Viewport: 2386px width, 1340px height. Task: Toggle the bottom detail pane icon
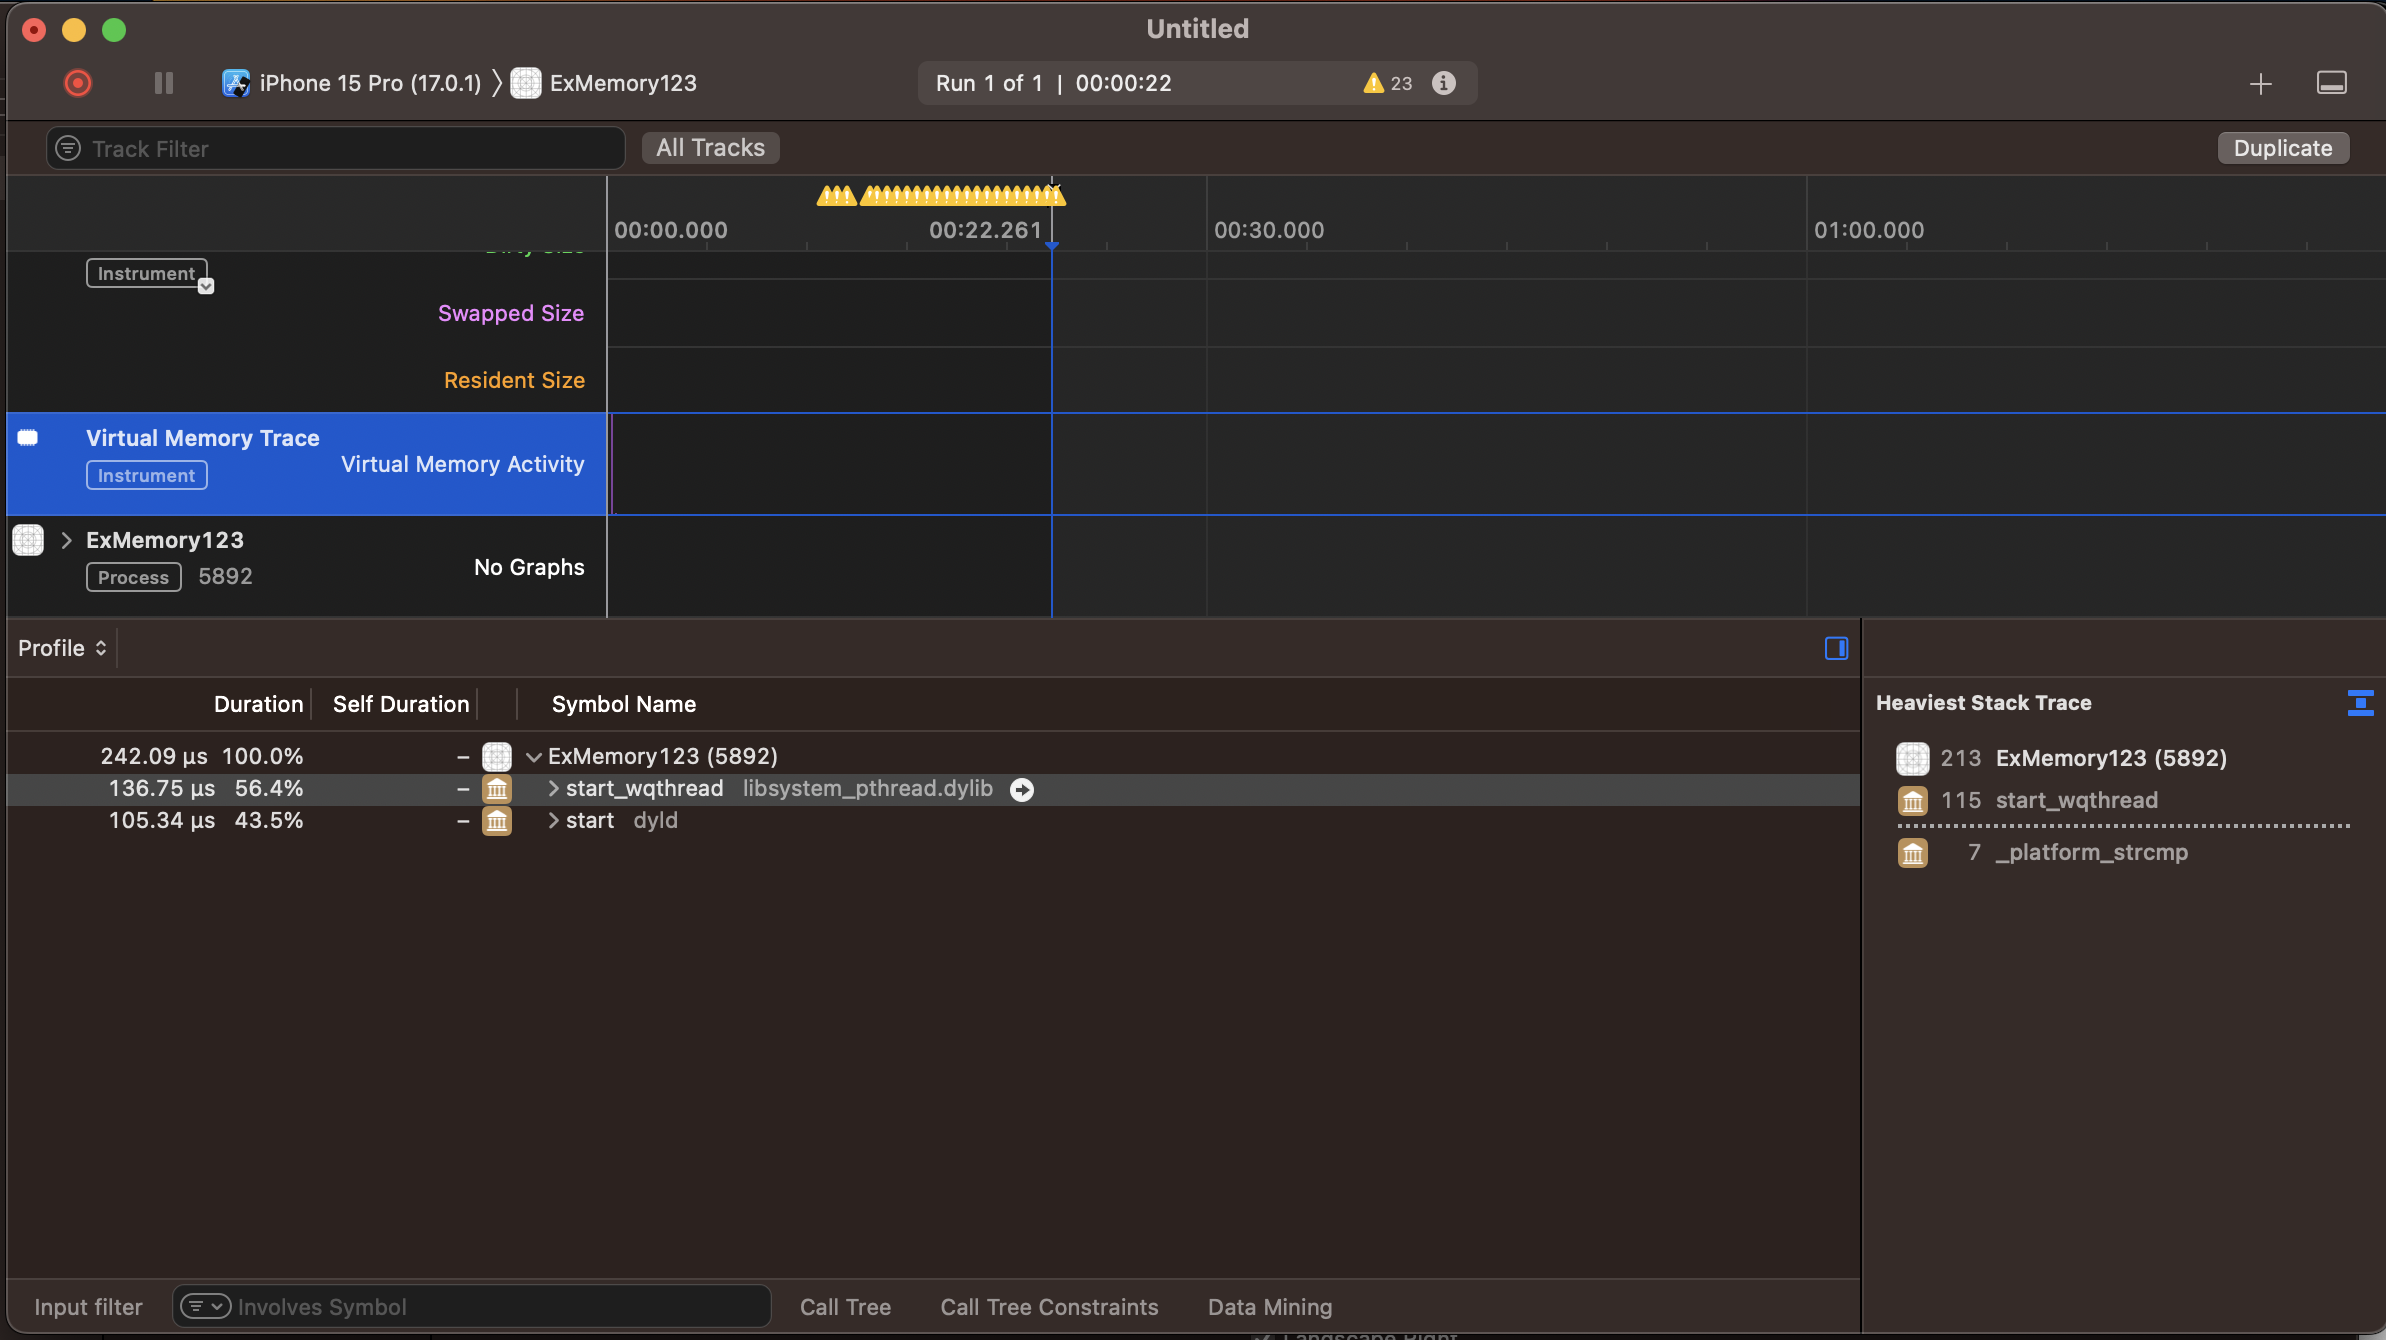coord(2331,83)
